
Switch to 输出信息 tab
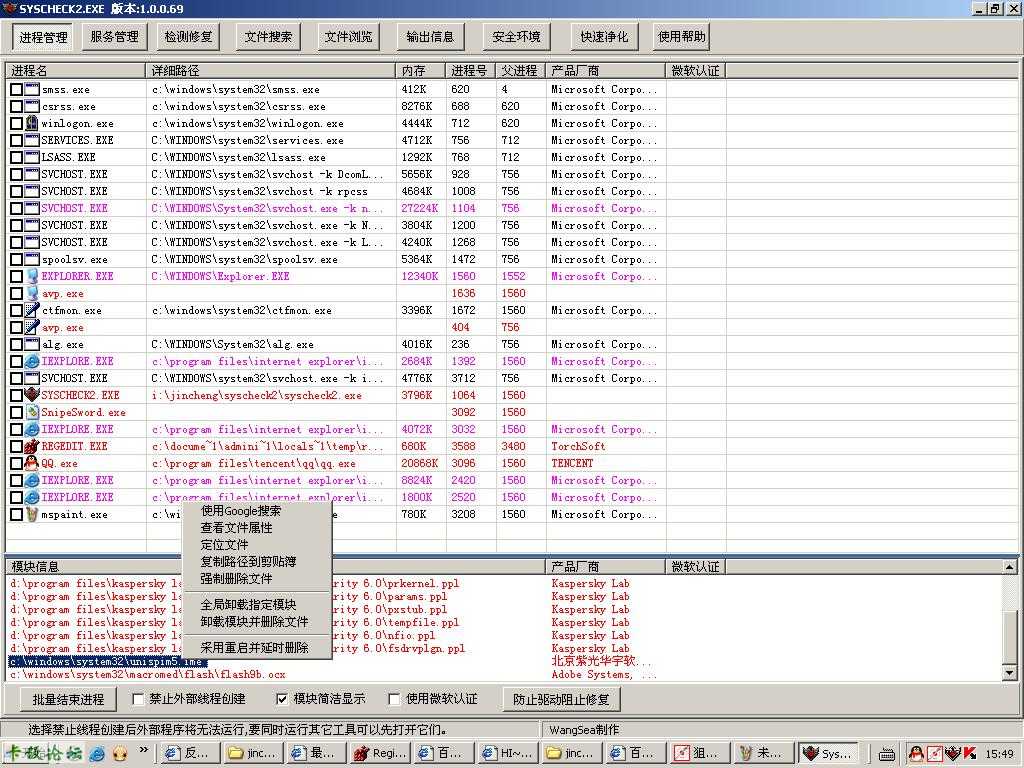430,37
